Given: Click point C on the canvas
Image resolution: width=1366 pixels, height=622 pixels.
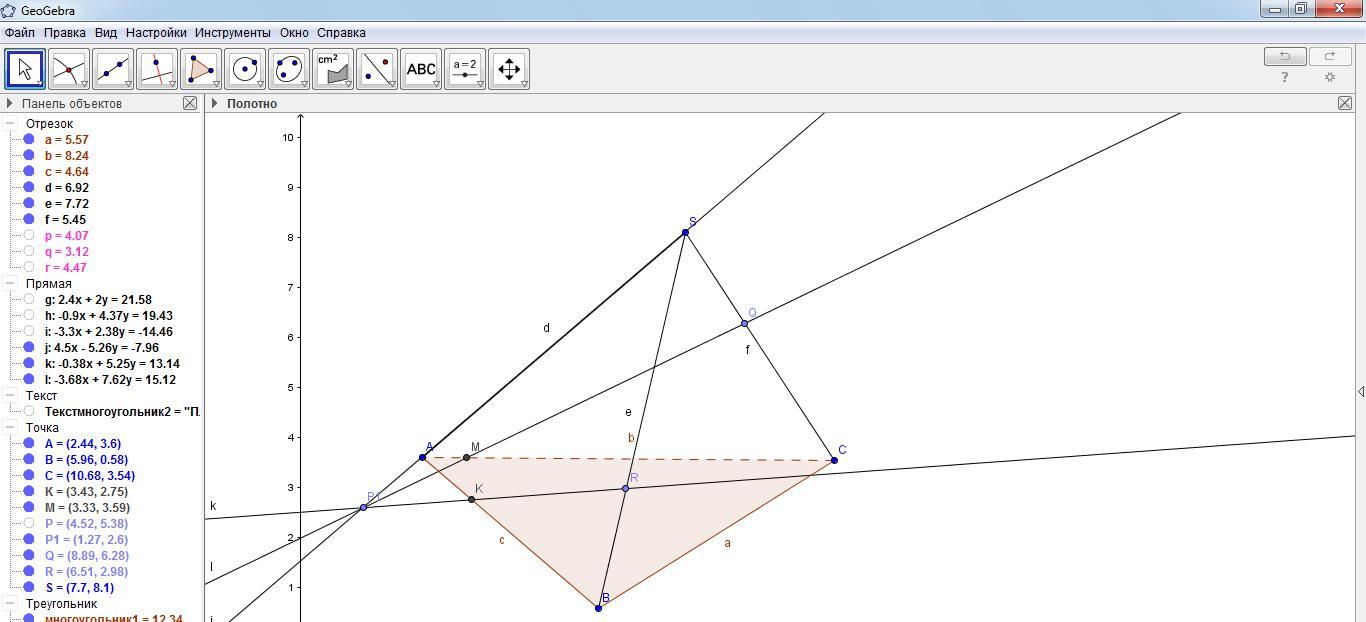Looking at the screenshot, I should (834, 460).
